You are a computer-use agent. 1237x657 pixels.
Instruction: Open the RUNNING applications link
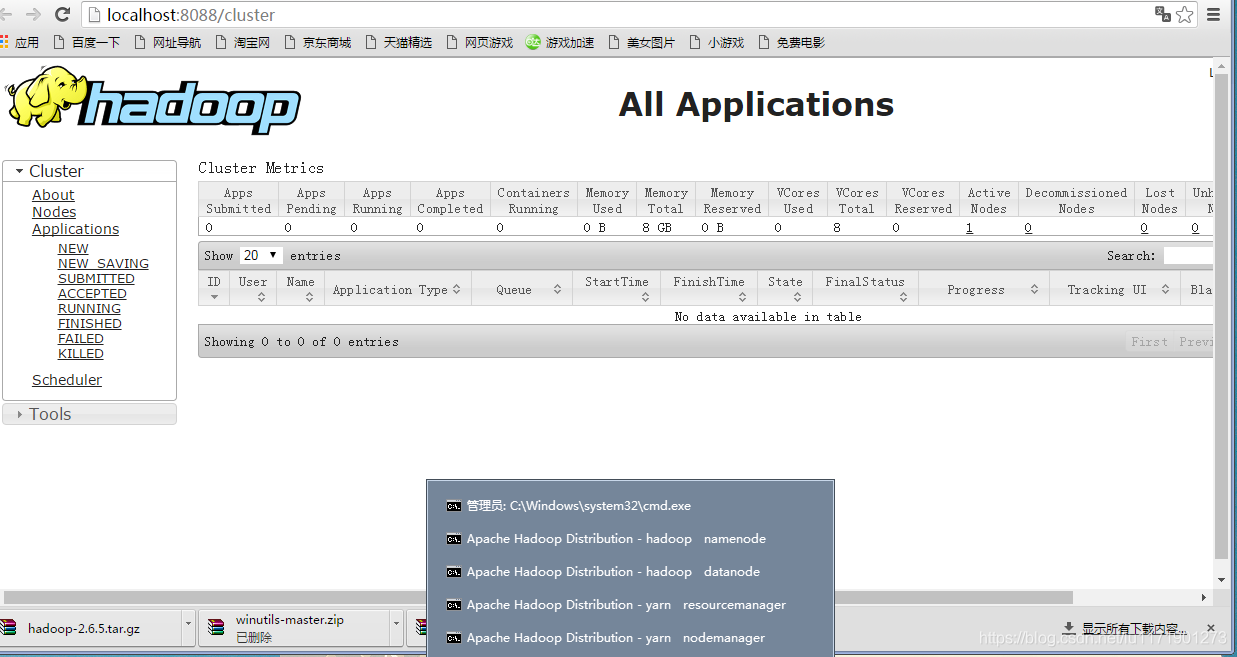coord(89,309)
